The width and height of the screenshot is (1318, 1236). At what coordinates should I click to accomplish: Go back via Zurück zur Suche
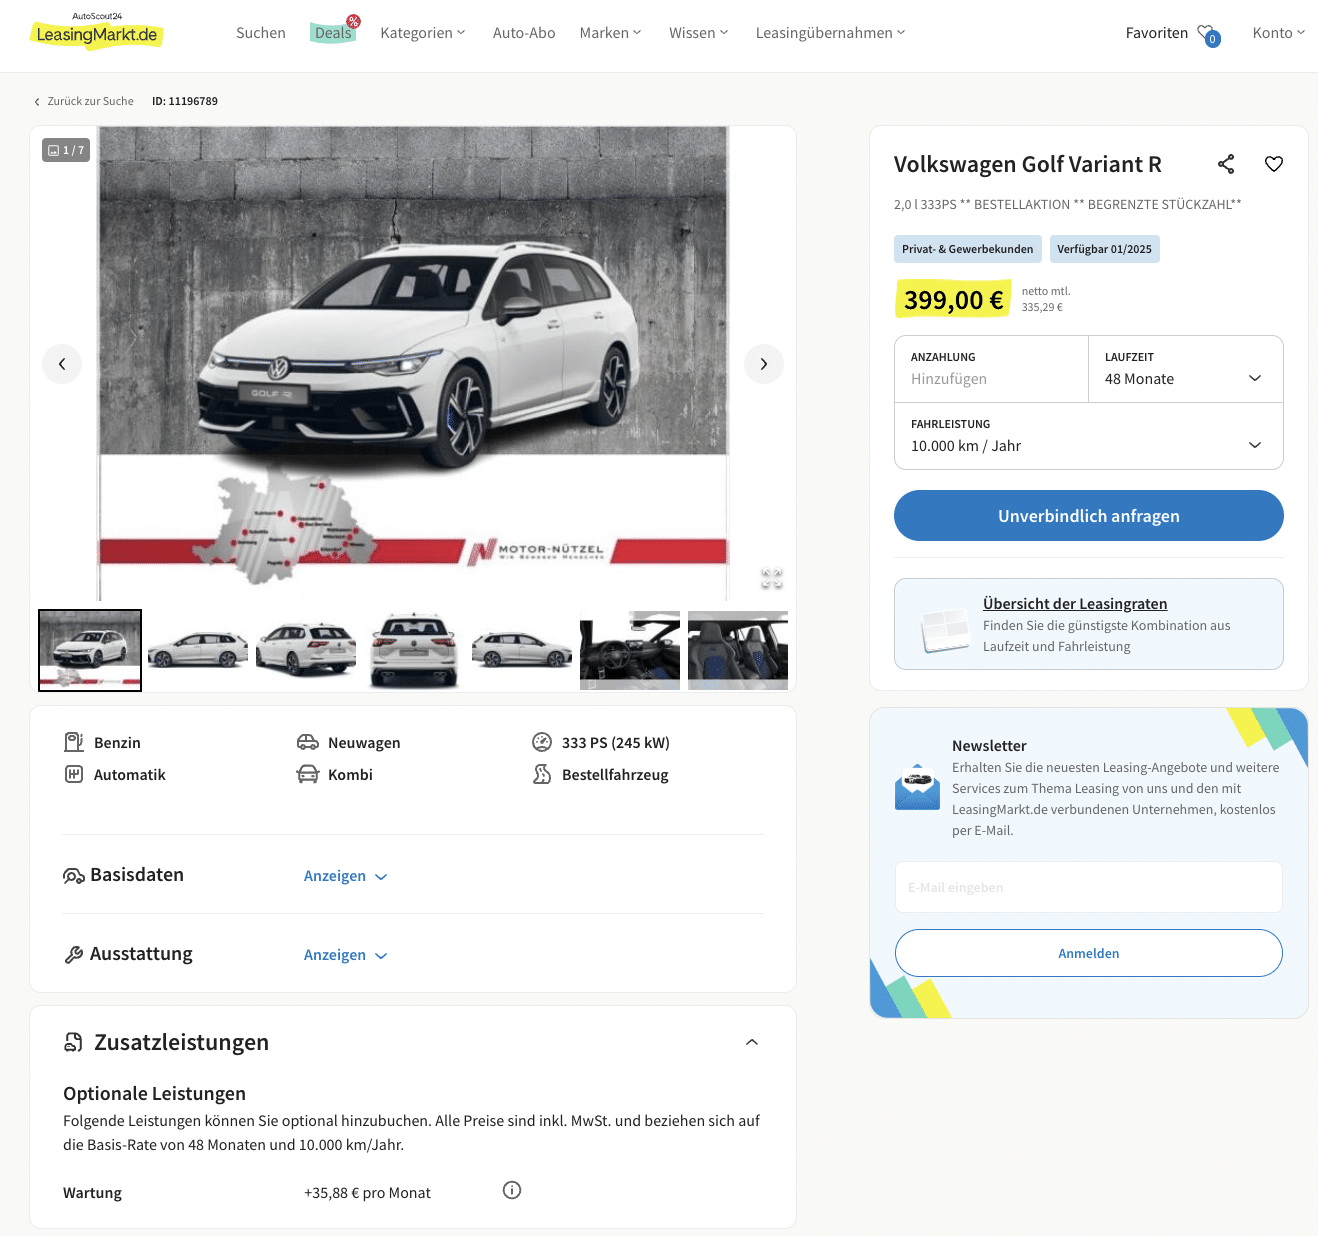[84, 101]
